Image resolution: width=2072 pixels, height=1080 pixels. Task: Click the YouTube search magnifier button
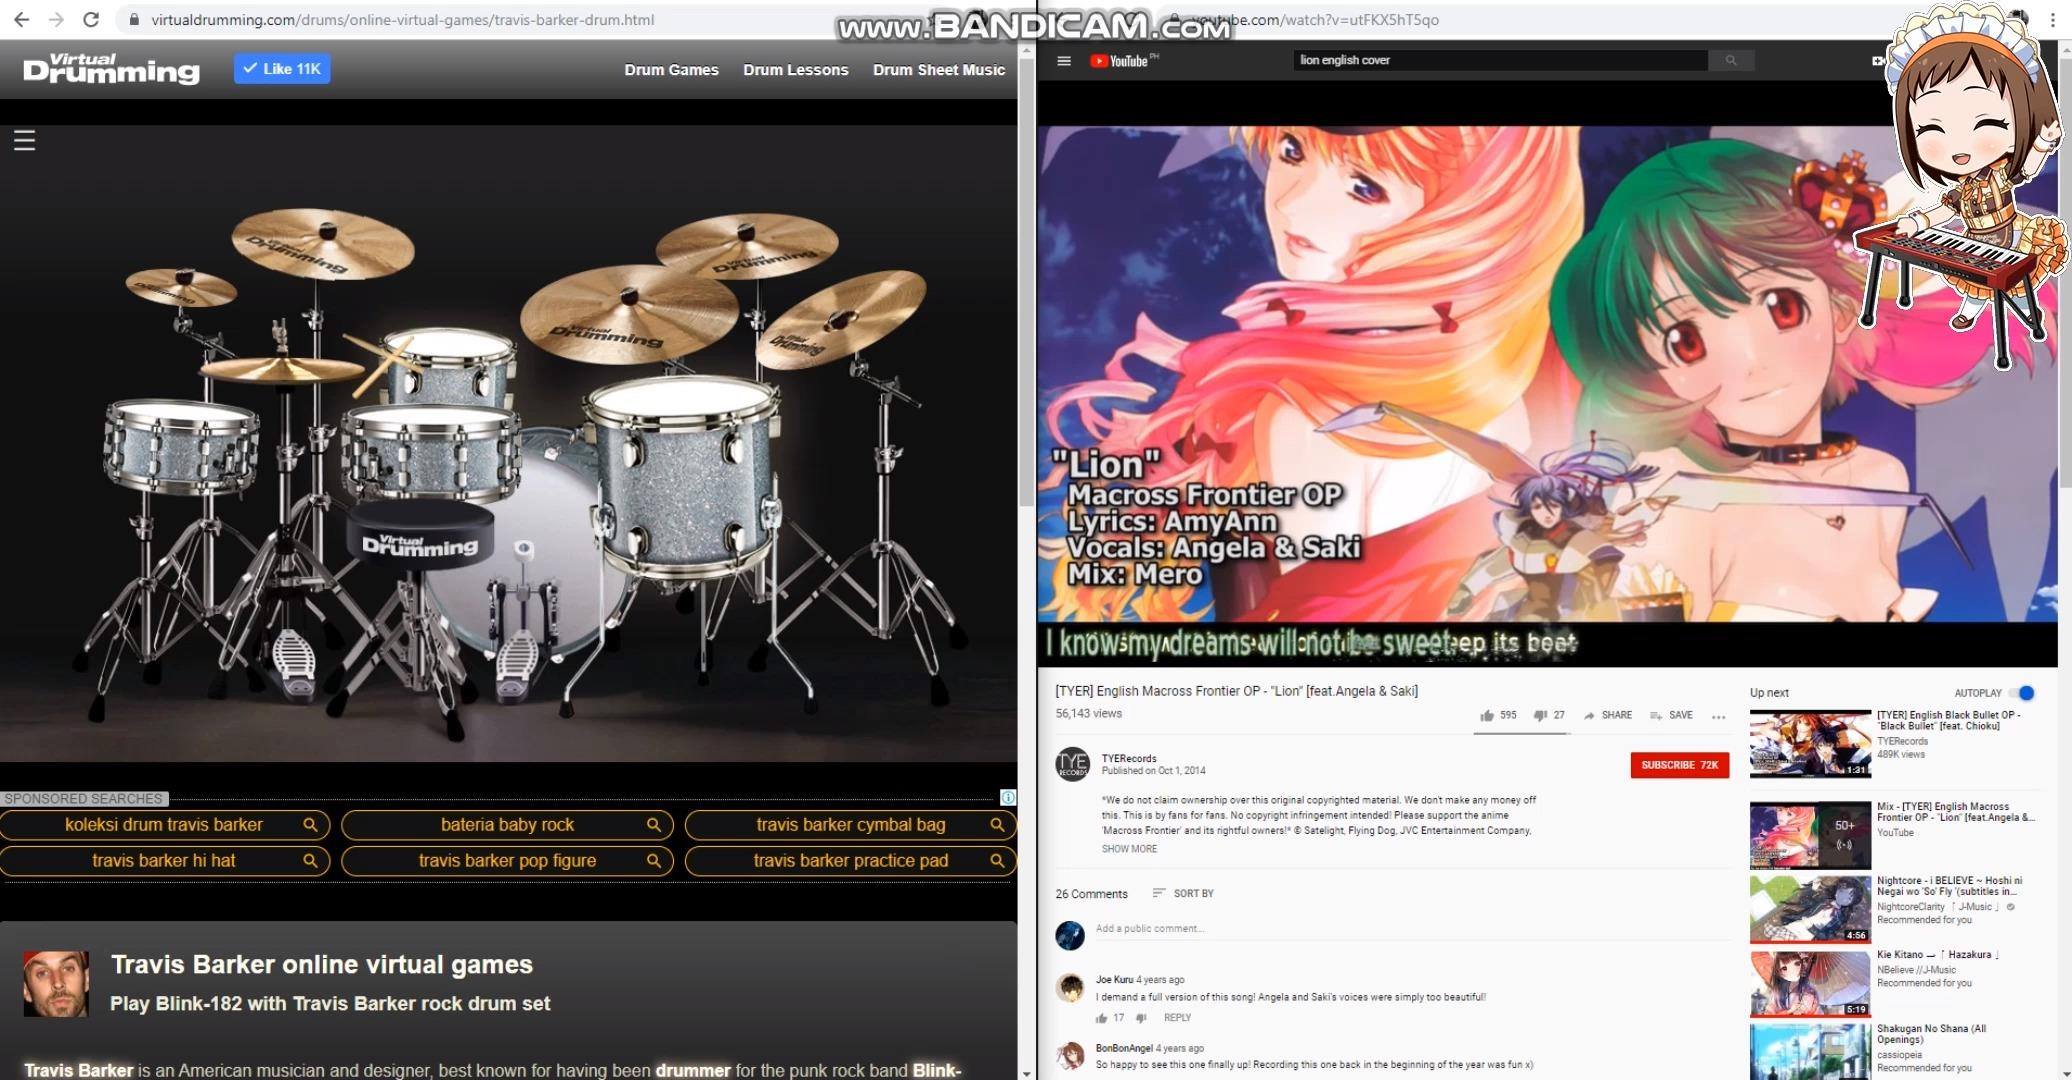tap(1731, 60)
